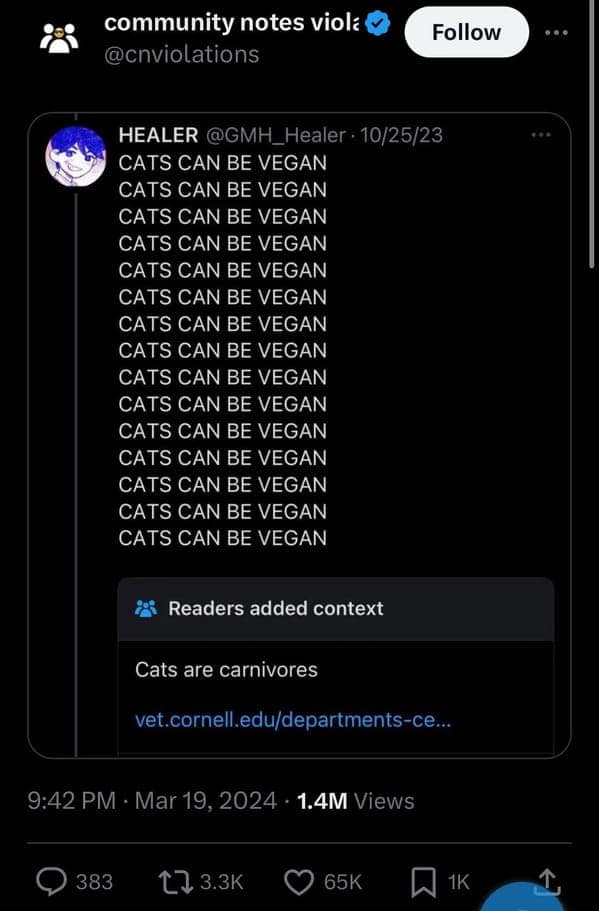This screenshot has height=911, width=599.
Task: Click the Readers added context community icon
Action: (x=148, y=608)
